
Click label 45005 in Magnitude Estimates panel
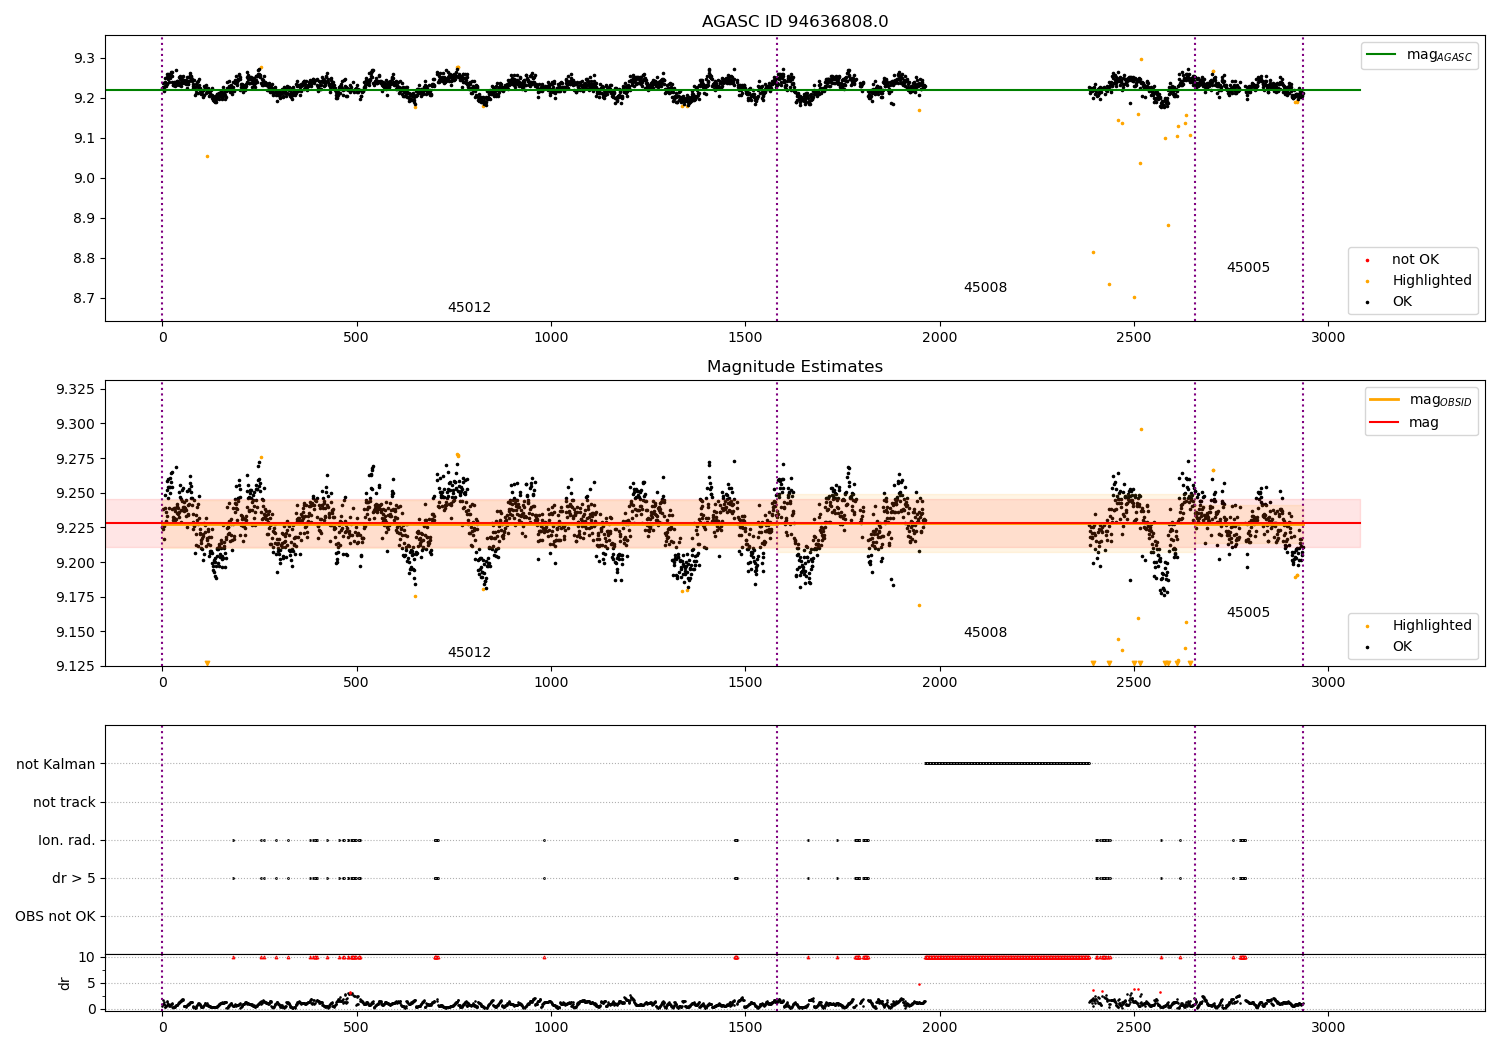pyautogui.click(x=1248, y=612)
